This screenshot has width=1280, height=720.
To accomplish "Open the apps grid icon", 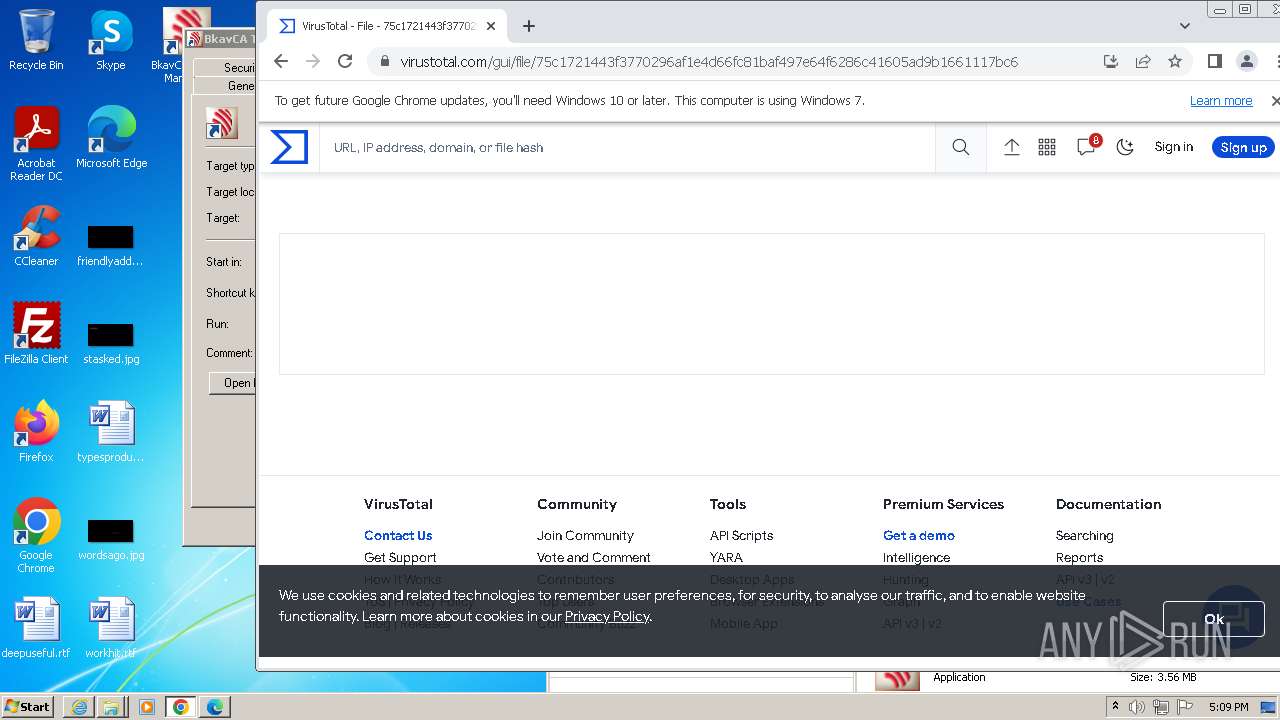I will pyautogui.click(x=1047, y=147).
